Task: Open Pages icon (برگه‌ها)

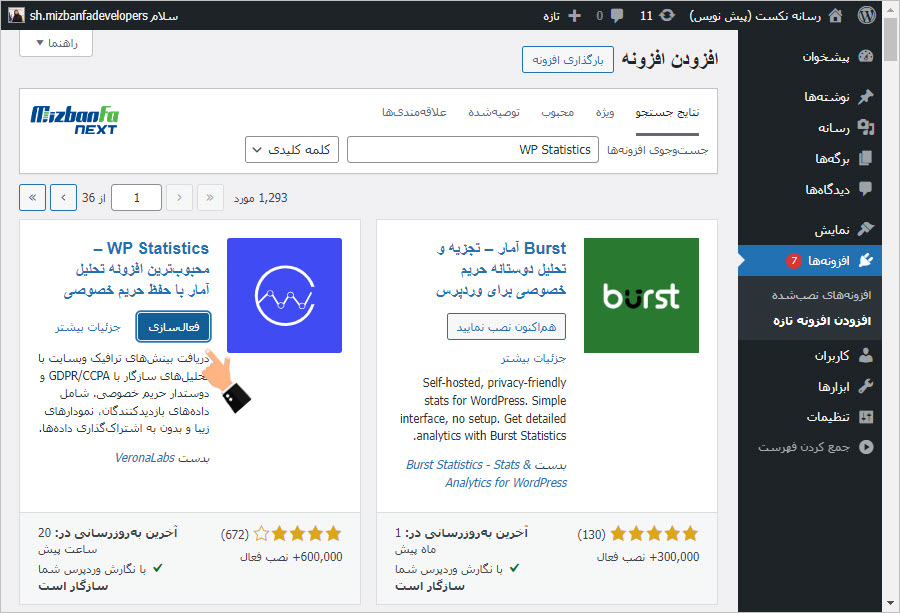Action: tap(866, 158)
